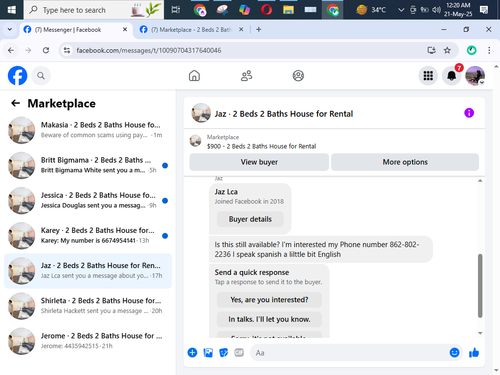
Task: Open the Groups icon in top navigation
Action: (298, 76)
